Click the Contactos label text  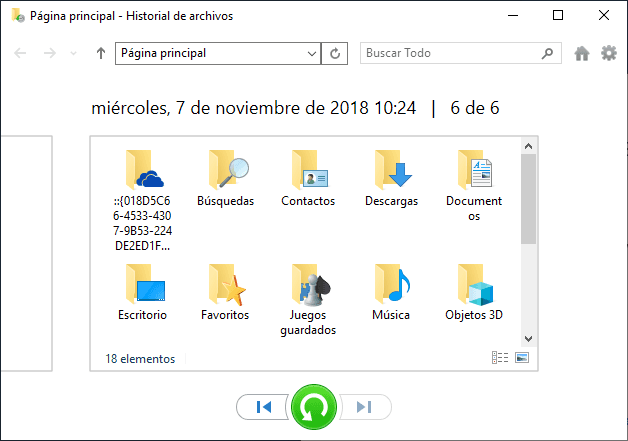click(x=308, y=201)
